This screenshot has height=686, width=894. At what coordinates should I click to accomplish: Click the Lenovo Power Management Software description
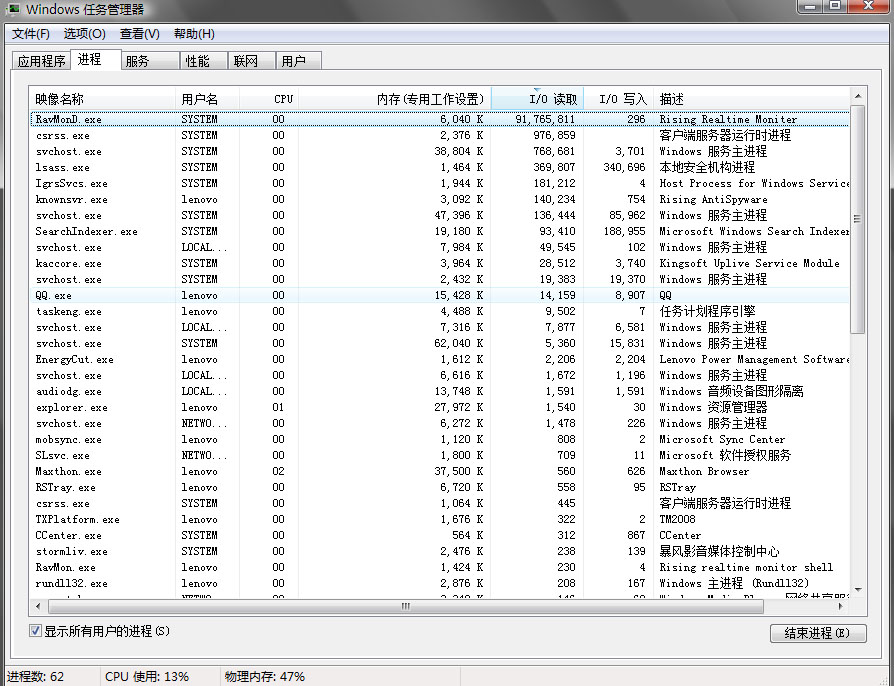pyautogui.click(x=754, y=359)
